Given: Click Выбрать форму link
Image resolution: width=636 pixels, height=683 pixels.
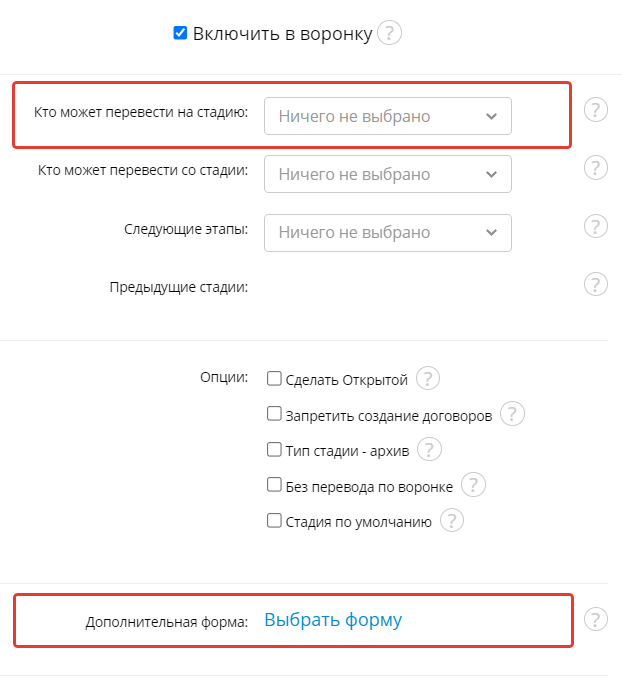Looking at the screenshot, I should click(333, 620).
